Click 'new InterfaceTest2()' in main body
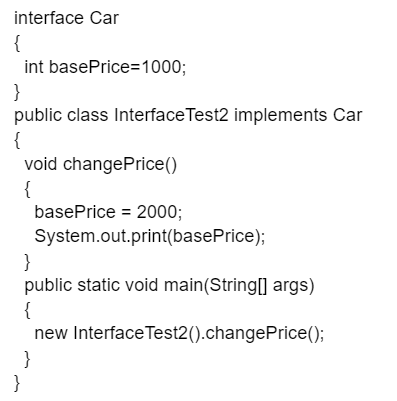397x401 pixels. [117, 333]
